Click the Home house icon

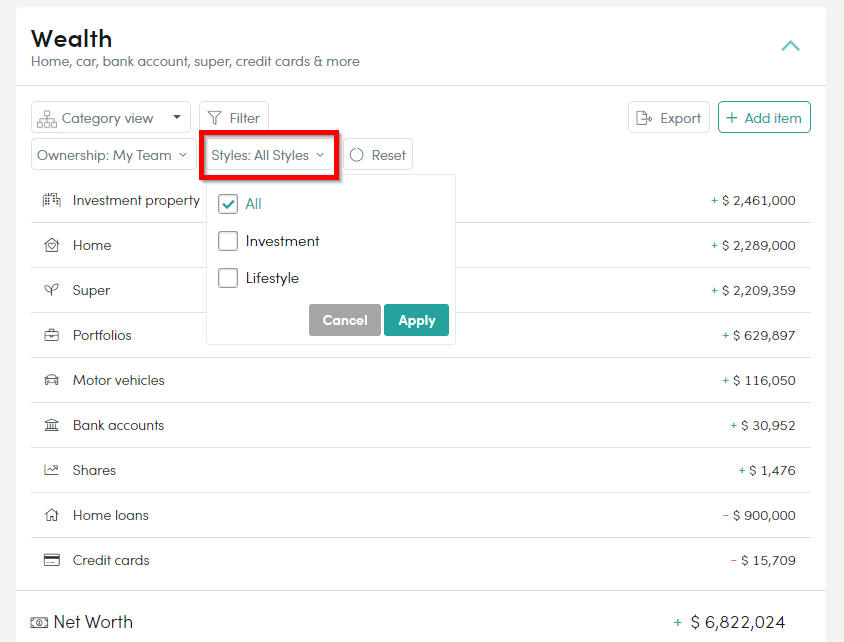(52, 245)
